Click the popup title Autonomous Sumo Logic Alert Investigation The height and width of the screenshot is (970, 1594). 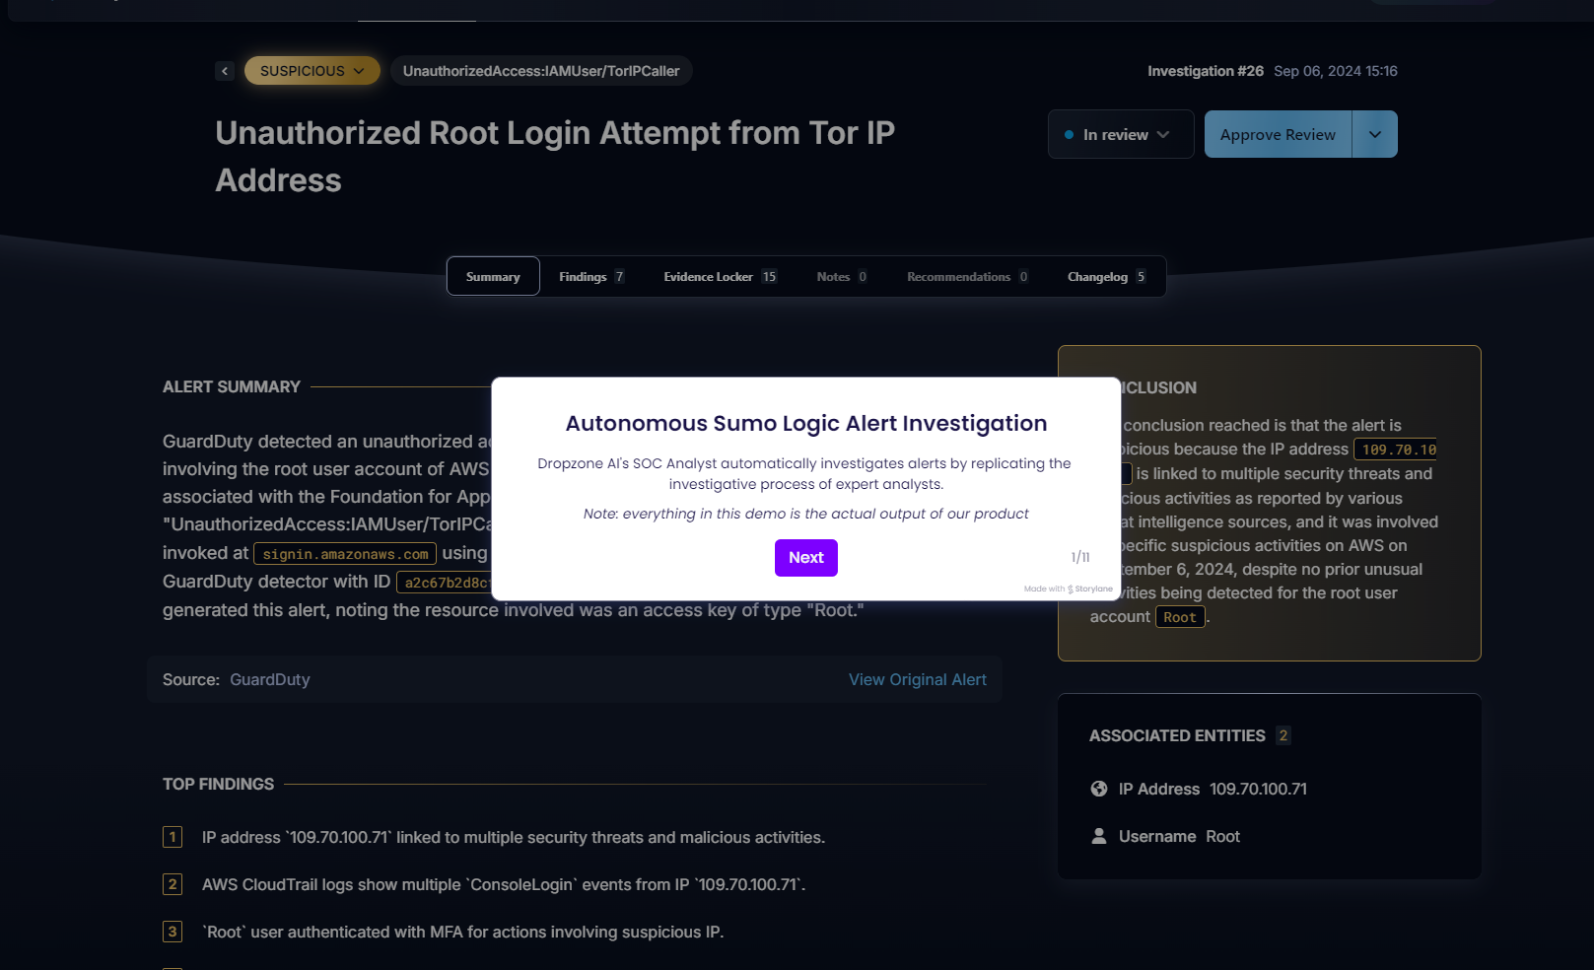coord(806,423)
